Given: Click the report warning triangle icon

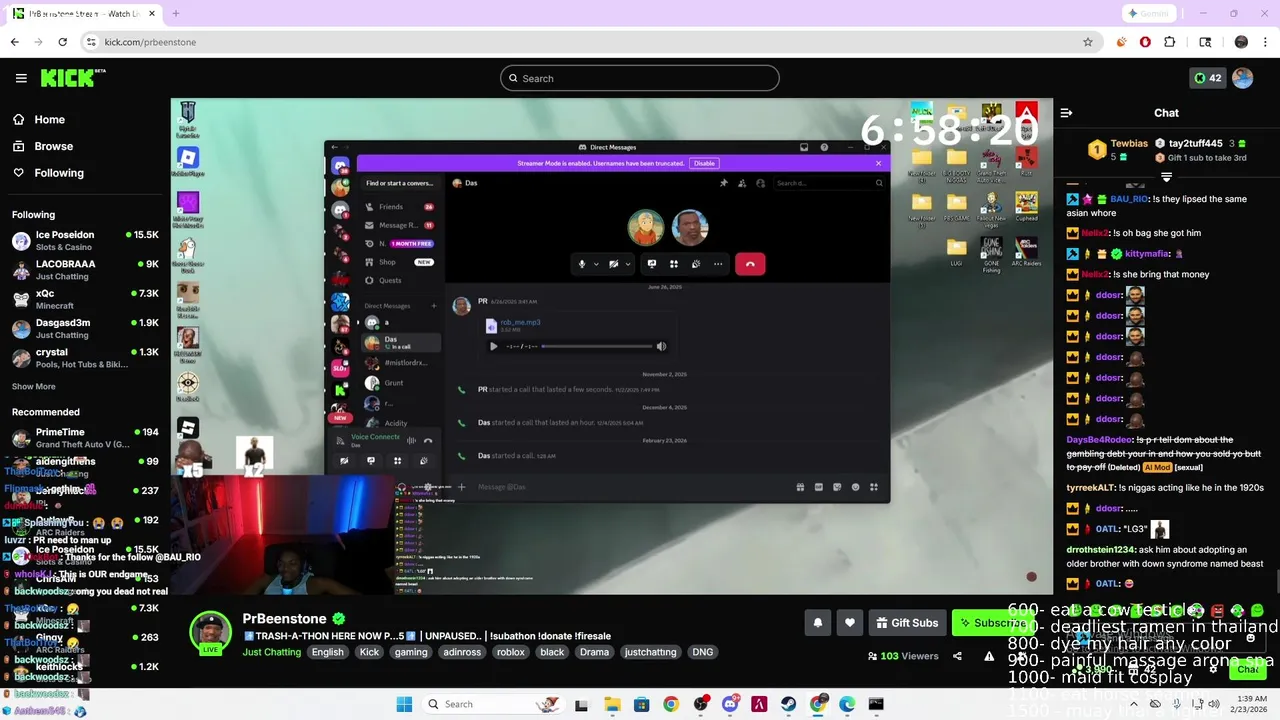Looking at the screenshot, I should point(989,656).
